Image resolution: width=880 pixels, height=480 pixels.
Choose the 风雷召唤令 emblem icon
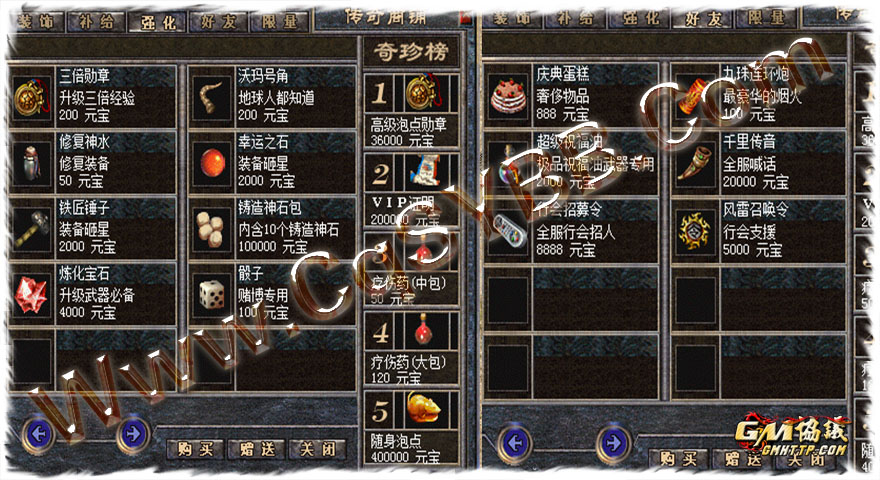694,231
